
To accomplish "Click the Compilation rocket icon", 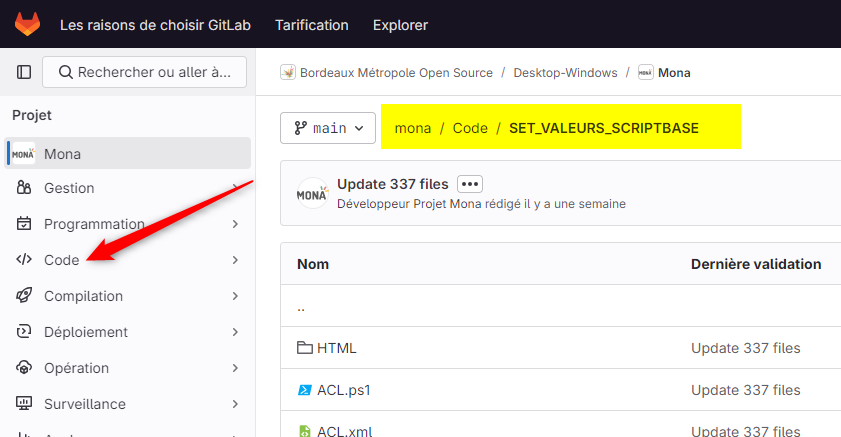I will point(24,296).
